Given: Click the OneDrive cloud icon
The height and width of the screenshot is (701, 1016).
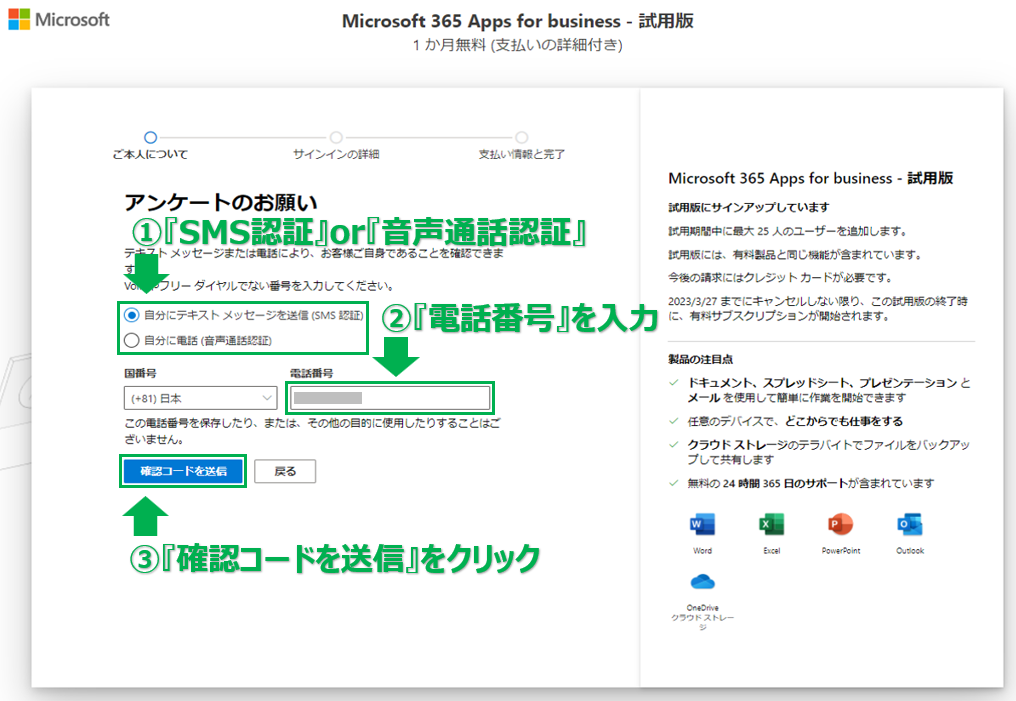Looking at the screenshot, I should pyautogui.click(x=702, y=582).
